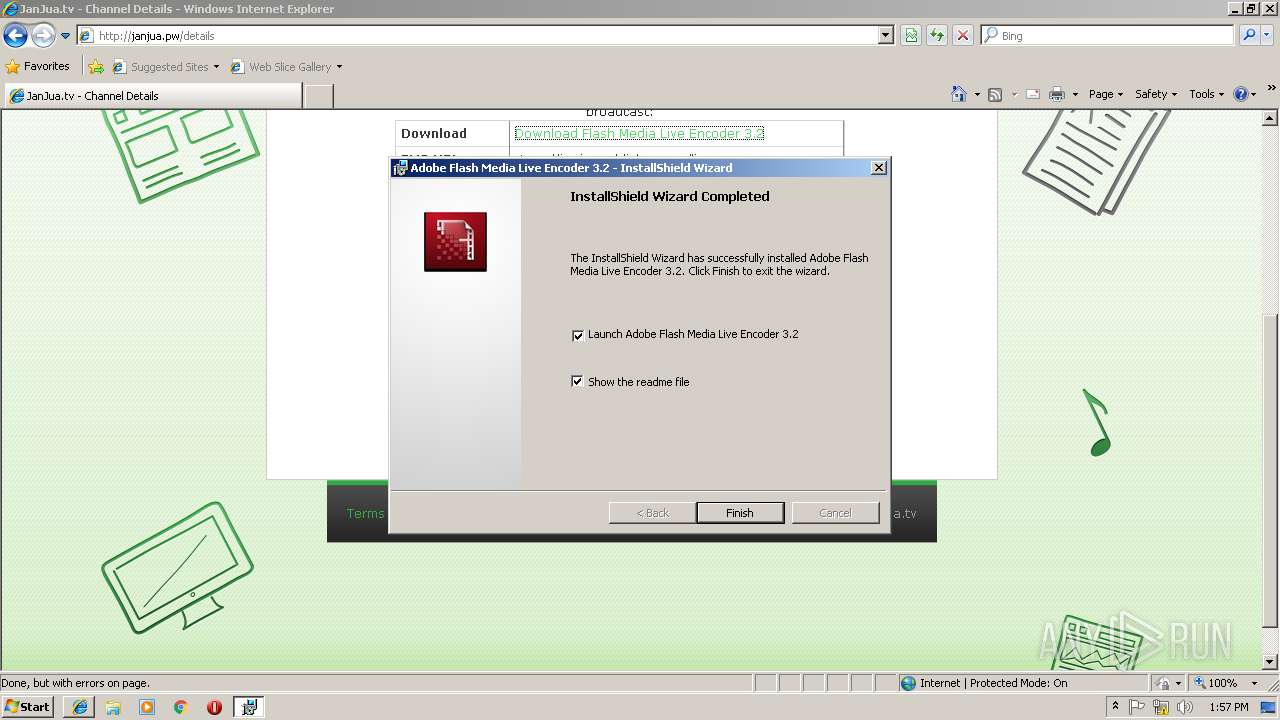The height and width of the screenshot is (720, 1280).
Task: Toggle Show the readme file checkbox
Action: (577, 381)
